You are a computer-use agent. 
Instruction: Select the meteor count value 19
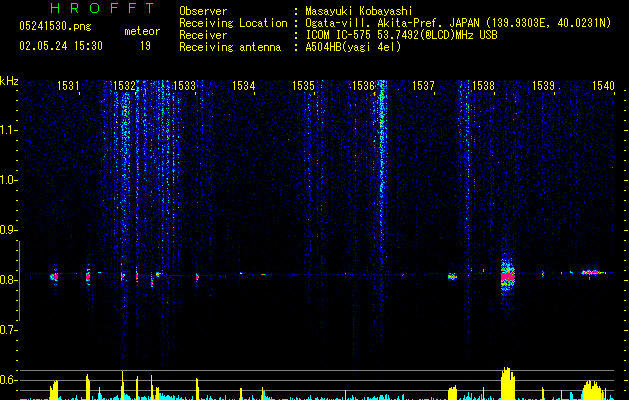click(145, 46)
